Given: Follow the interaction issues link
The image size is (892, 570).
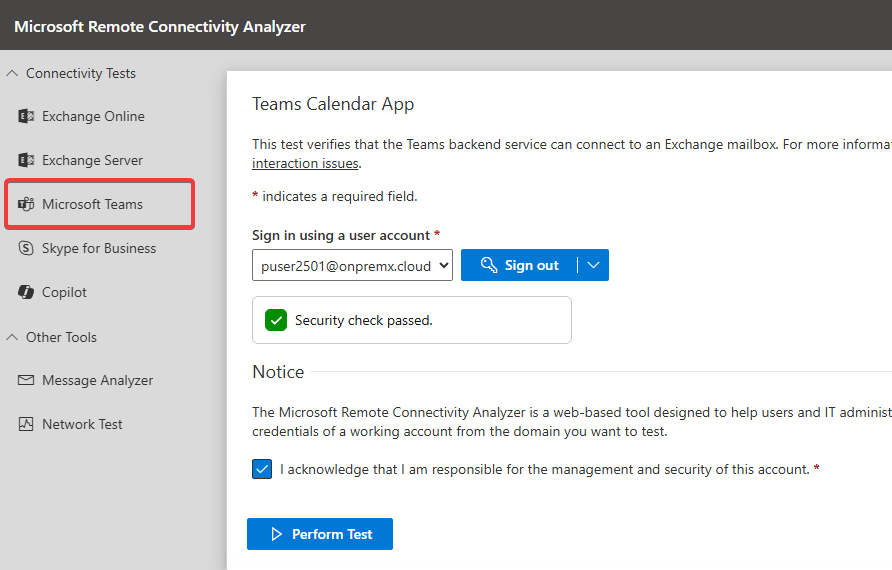Looking at the screenshot, I should pyautogui.click(x=305, y=163).
